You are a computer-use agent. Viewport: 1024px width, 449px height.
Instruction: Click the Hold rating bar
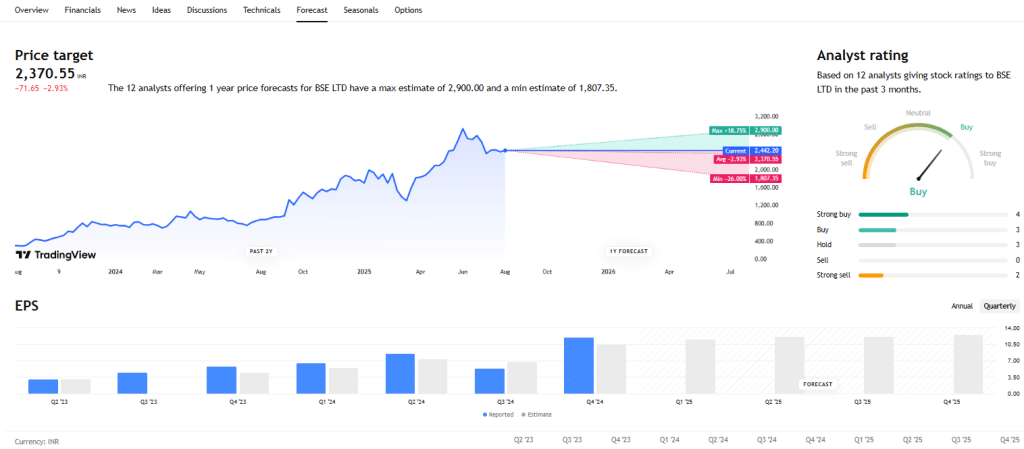click(932, 245)
